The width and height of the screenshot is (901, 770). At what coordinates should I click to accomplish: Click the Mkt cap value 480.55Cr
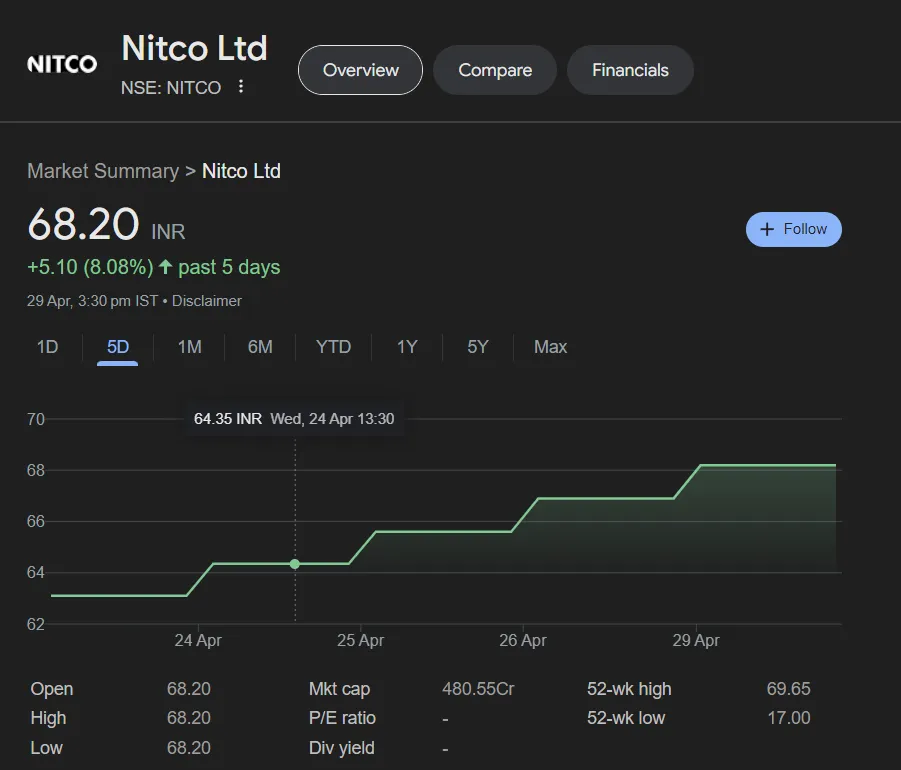click(x=478, y=689)
